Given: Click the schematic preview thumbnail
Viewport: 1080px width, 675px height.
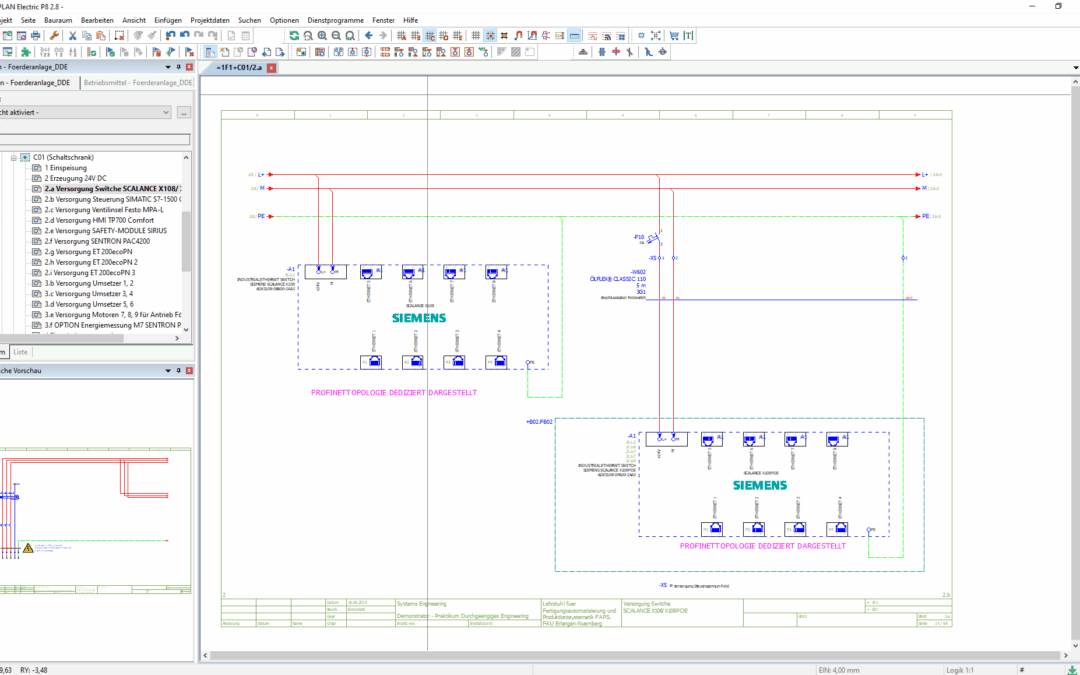Looking at the screenshot, I should point(95,520).
